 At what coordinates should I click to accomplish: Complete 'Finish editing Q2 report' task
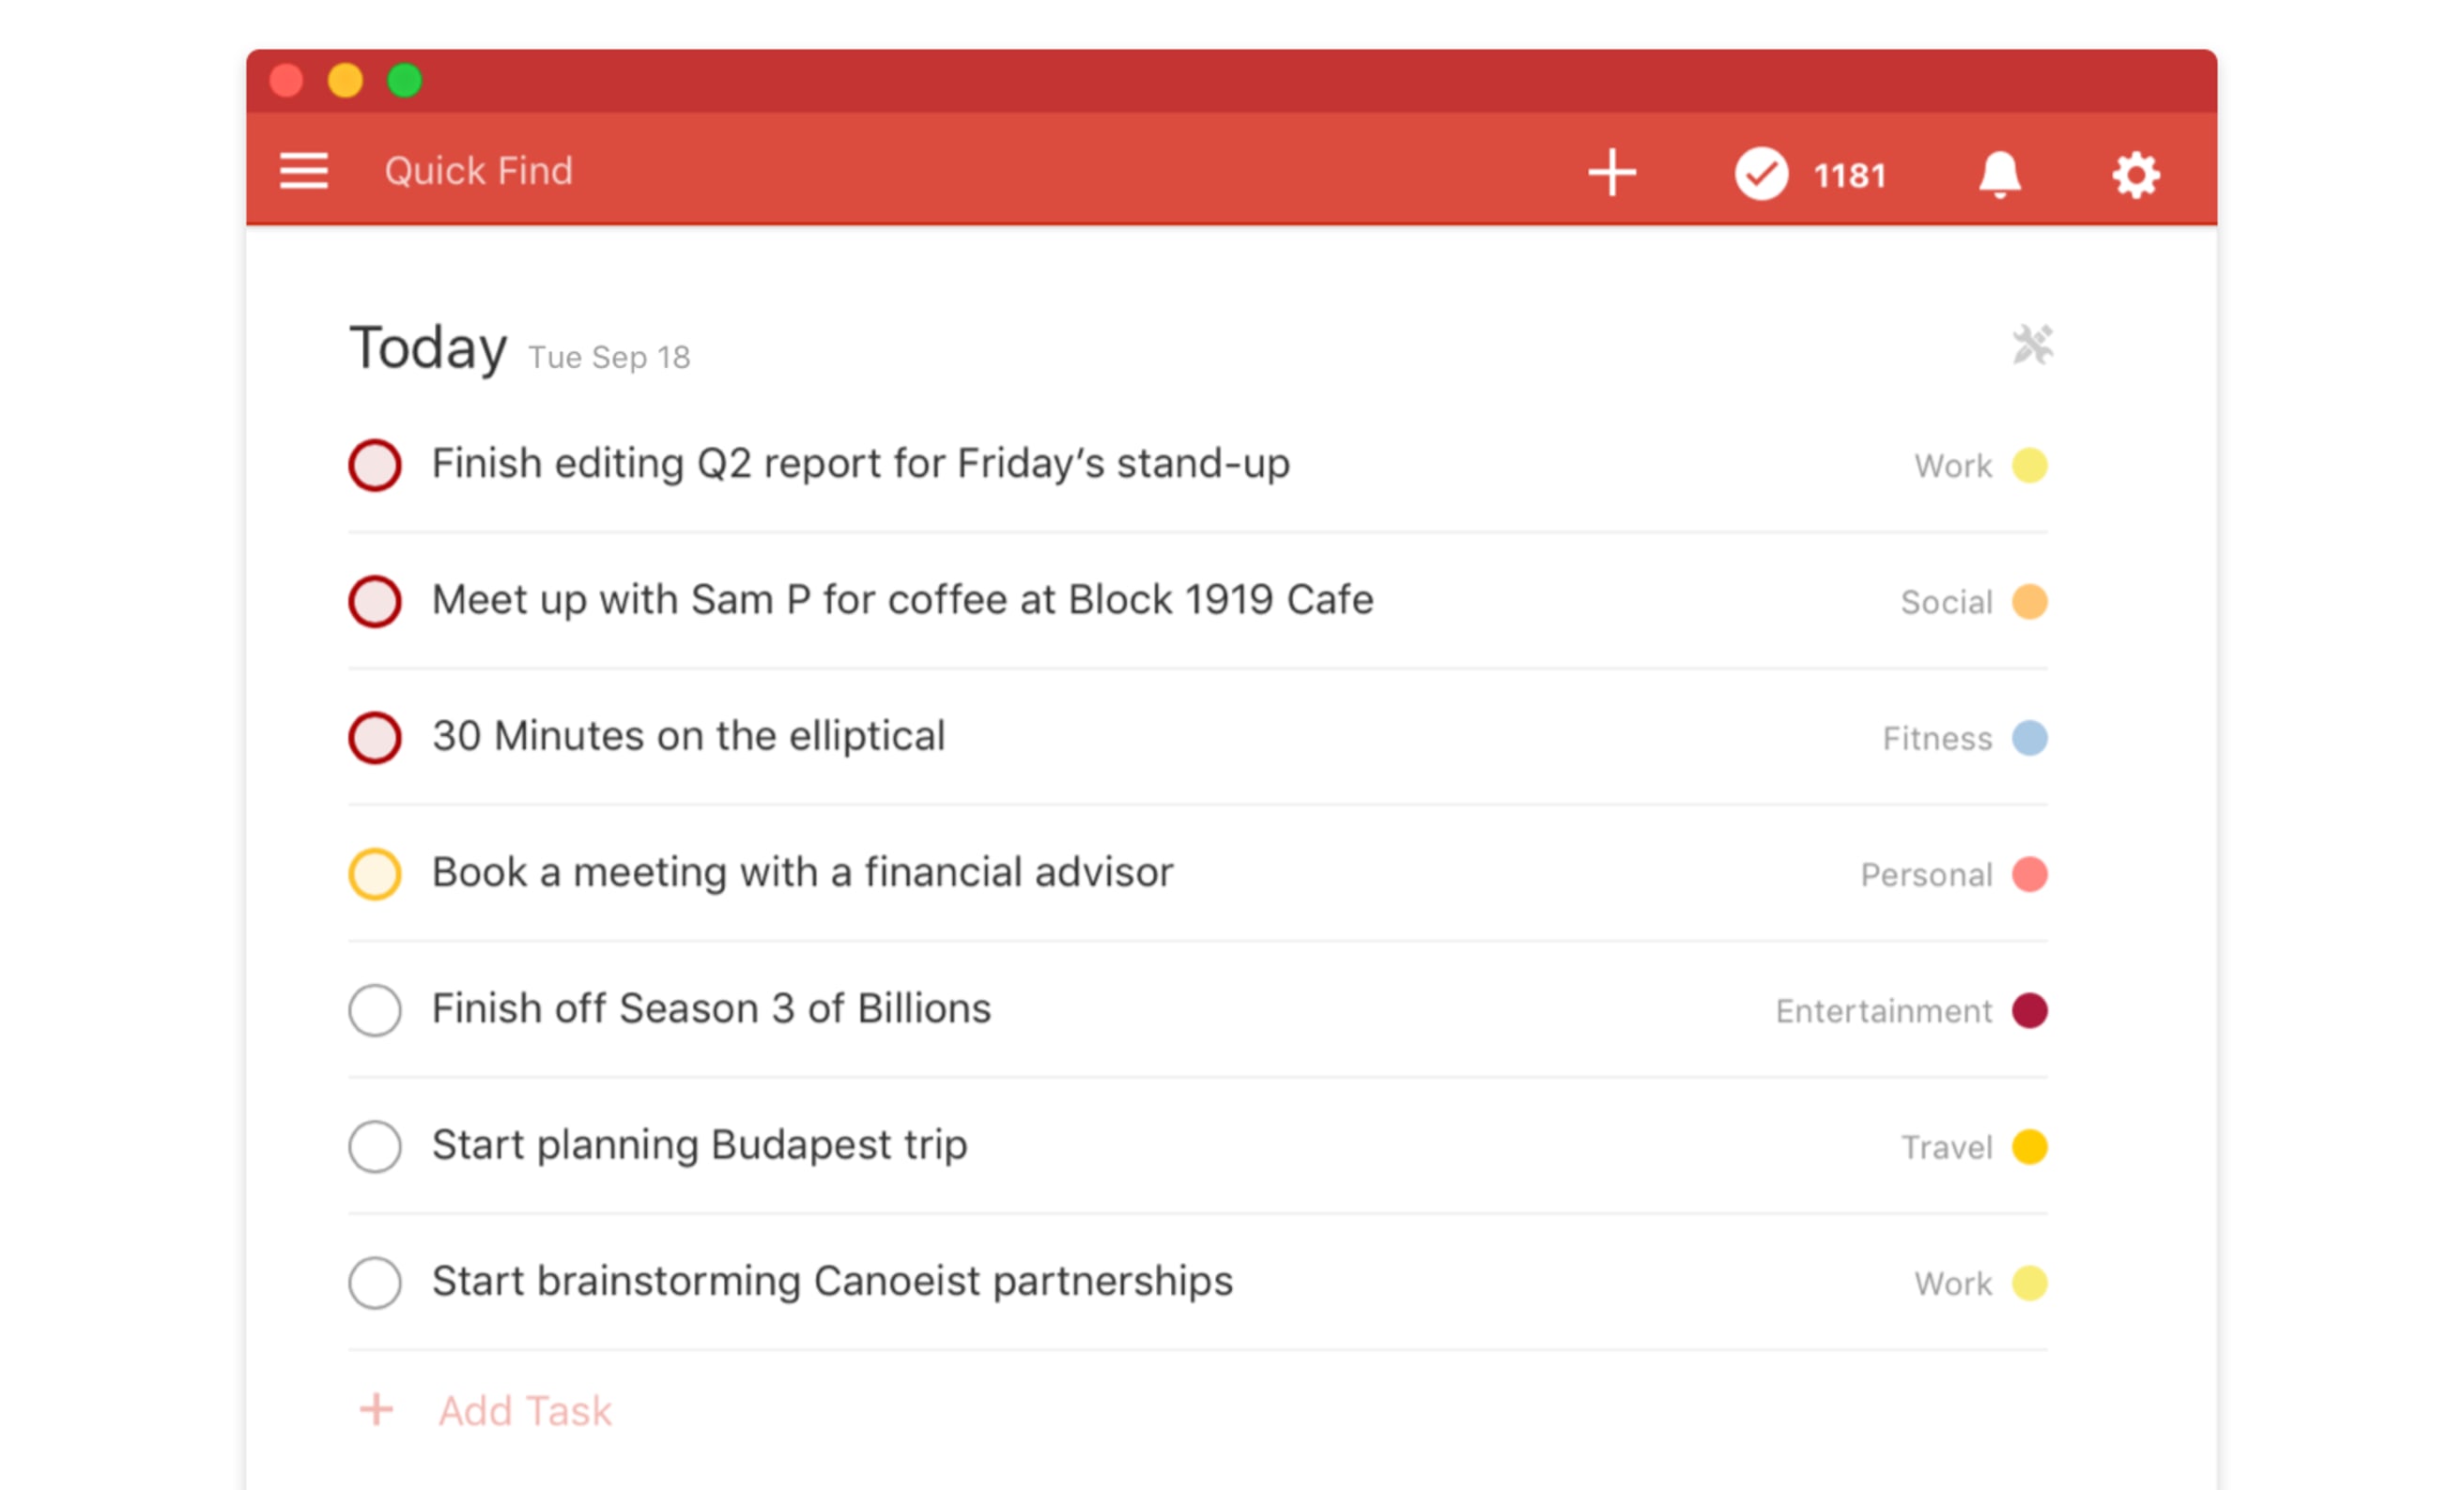click(375, 465)
